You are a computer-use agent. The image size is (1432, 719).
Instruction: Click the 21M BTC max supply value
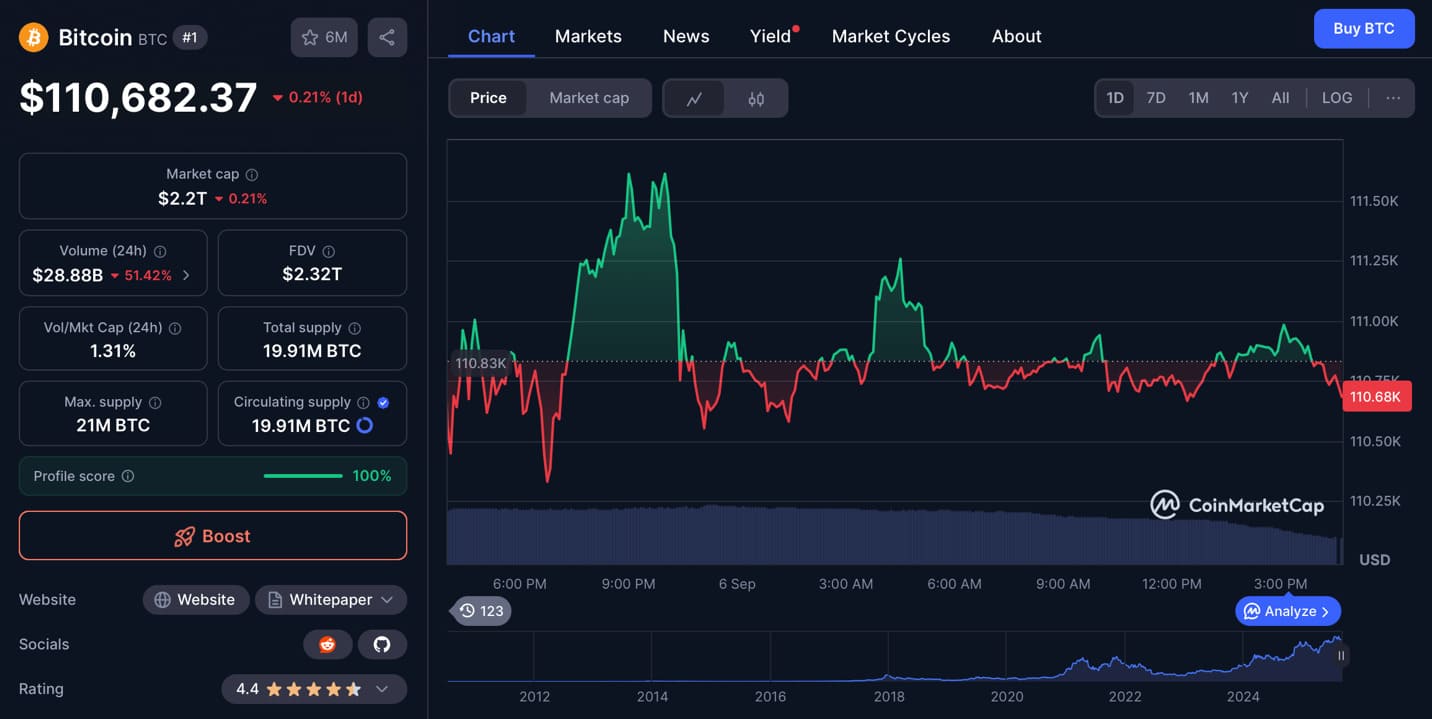113,425
